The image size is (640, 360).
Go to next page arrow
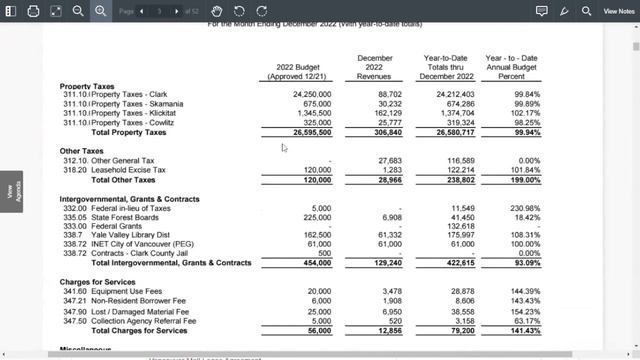point(176,11)
